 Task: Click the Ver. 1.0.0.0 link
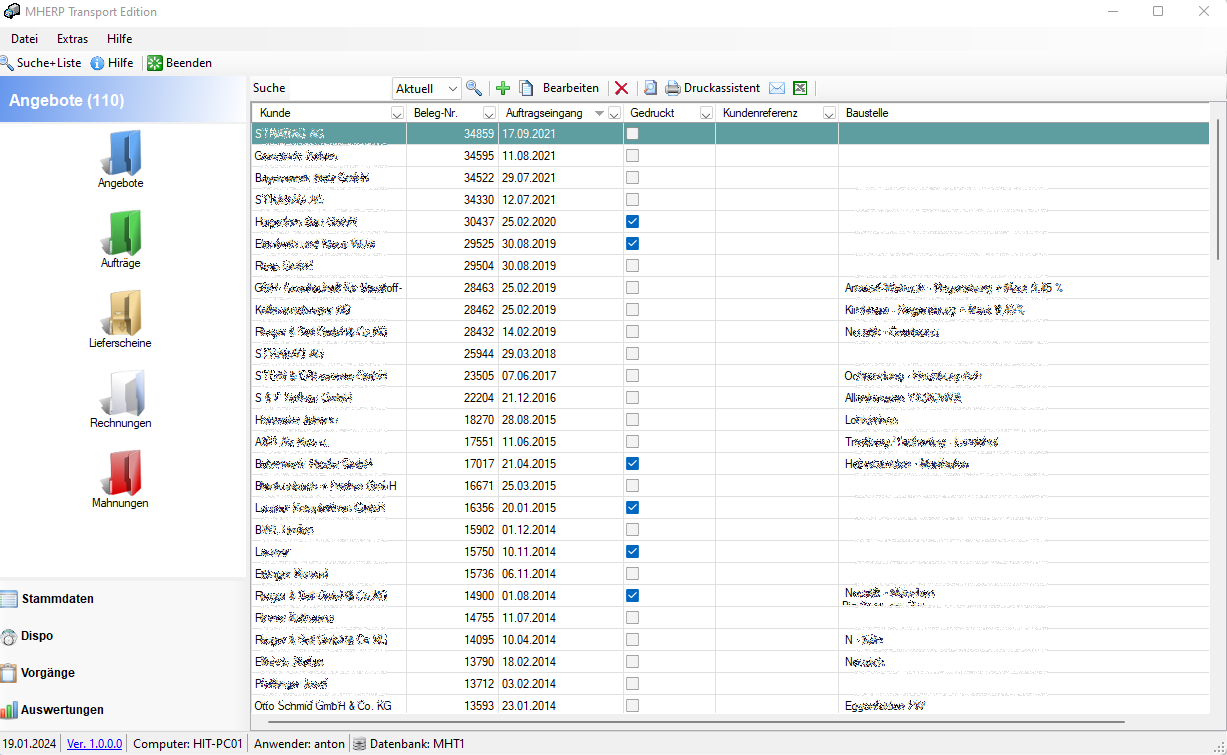(94, 744)
